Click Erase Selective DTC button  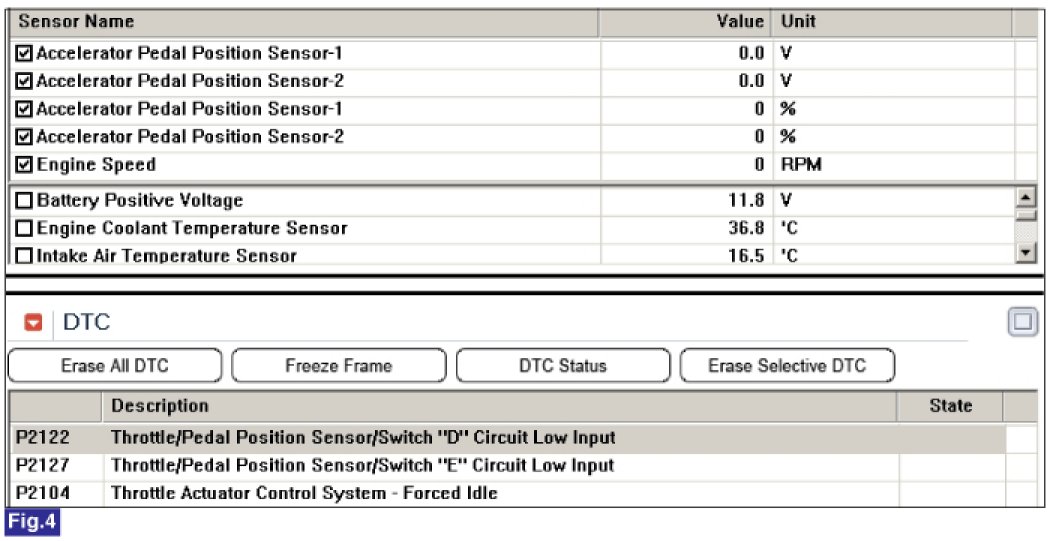click(788, 366)
